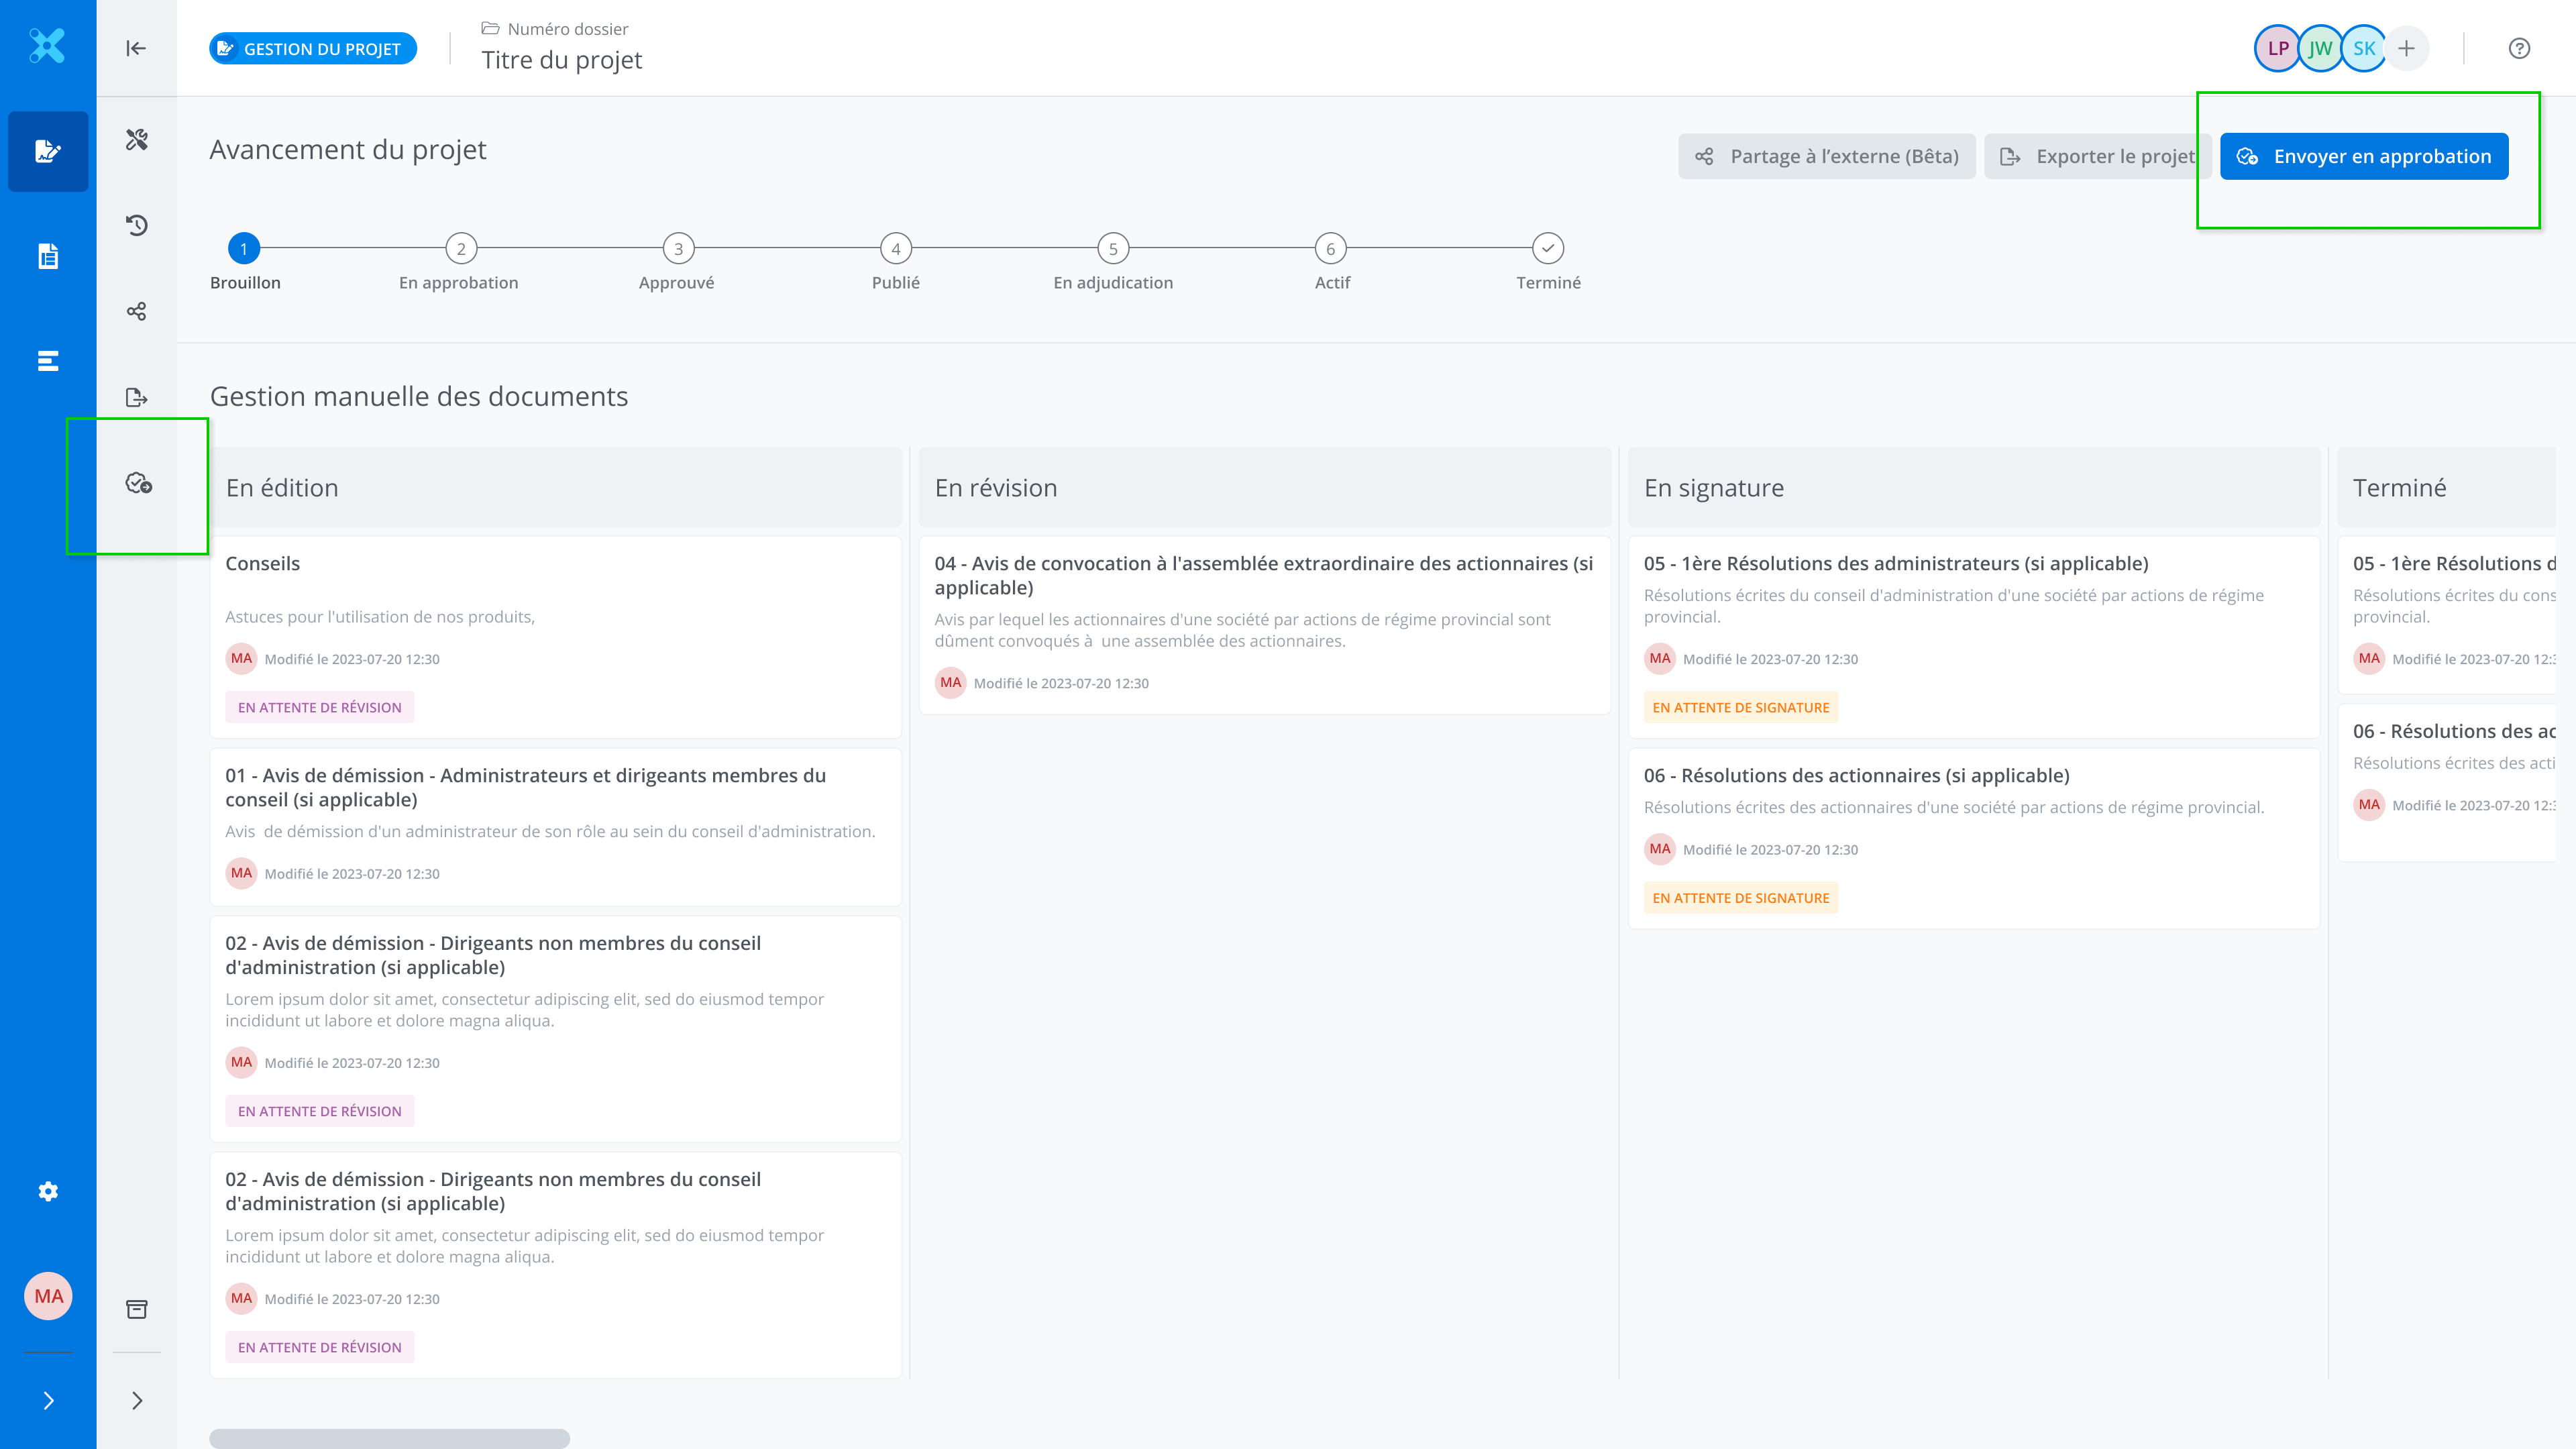Click the approval checkmark sidebar icon
The width and height of the screenshot is (2576, 1449).
point(138,484)
